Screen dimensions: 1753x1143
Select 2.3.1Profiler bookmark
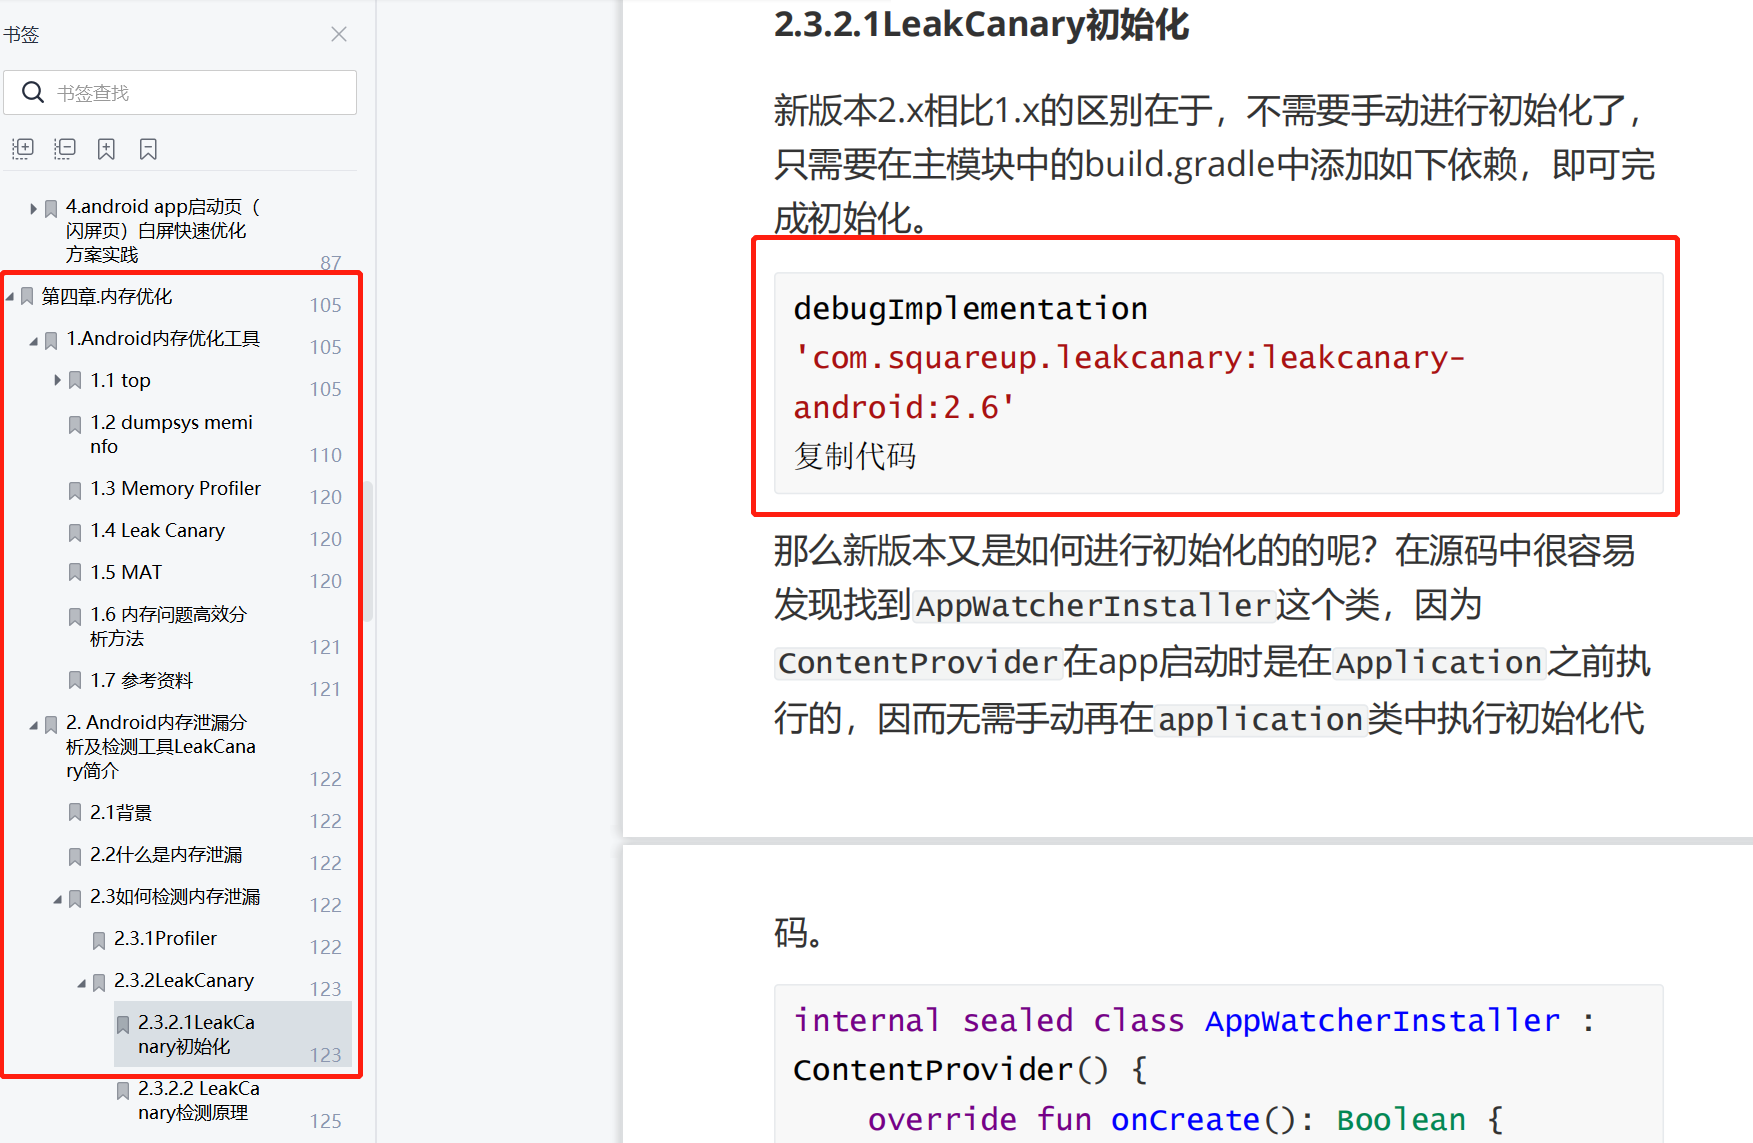point(165,938)
